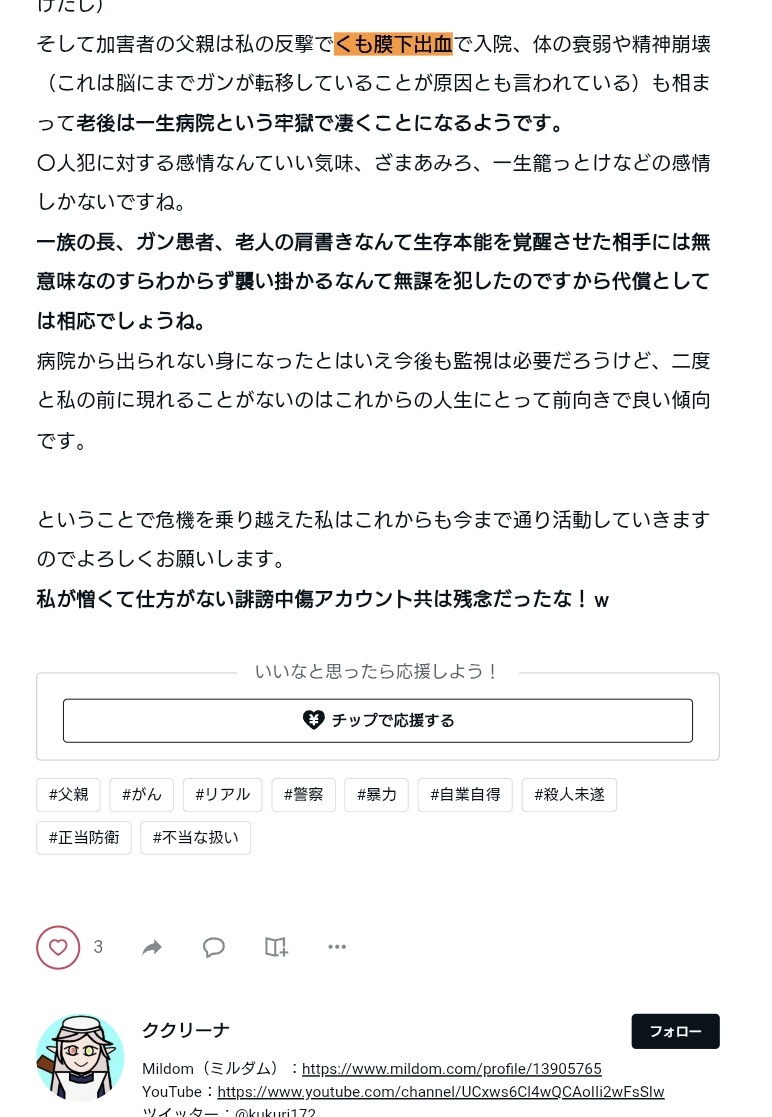Add article to magazine icon

tap(276, 947)
